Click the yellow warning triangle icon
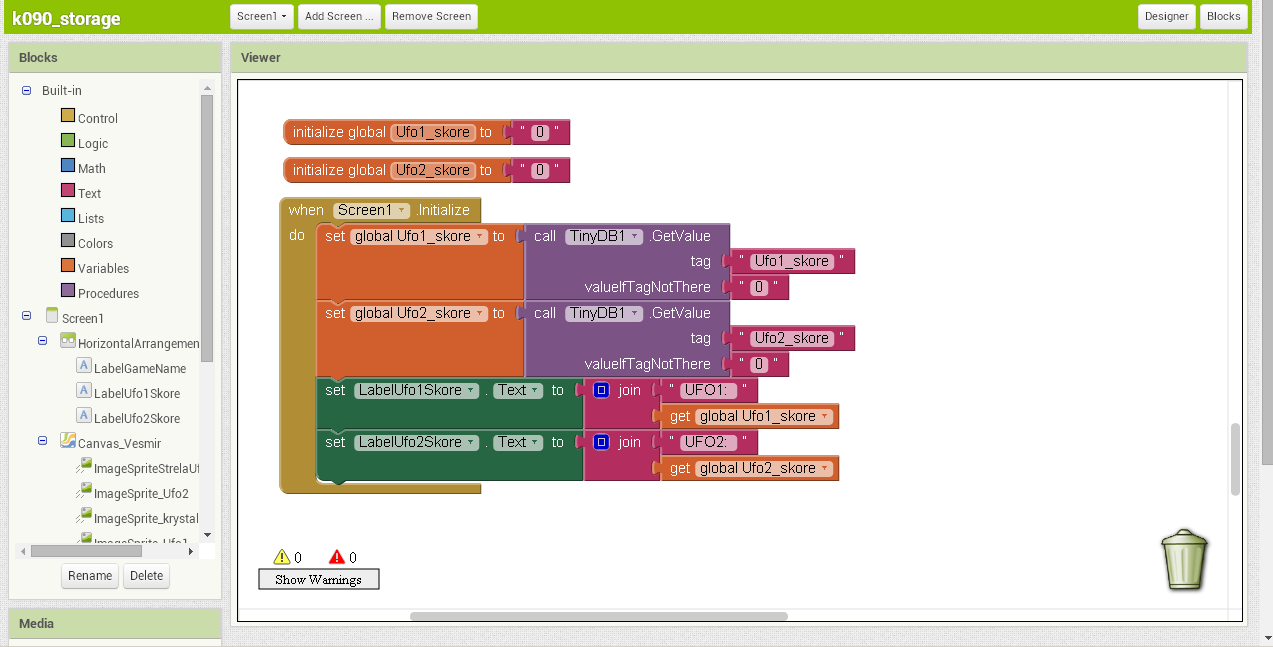This screenshot has width=1273, height=647. click(282, 557)
